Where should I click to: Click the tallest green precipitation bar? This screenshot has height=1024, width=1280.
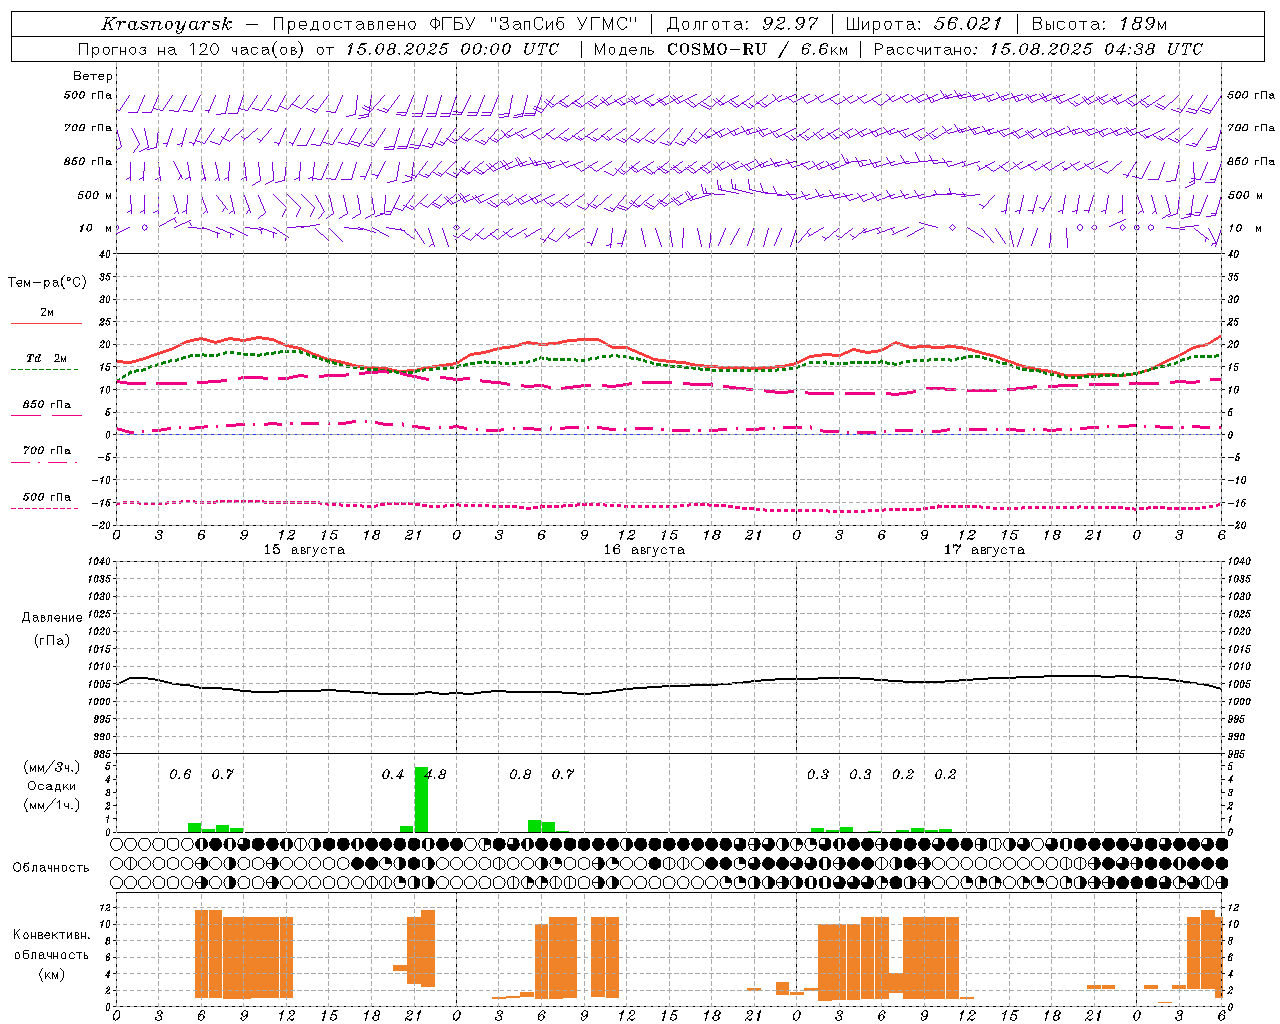tap(421, 799)
